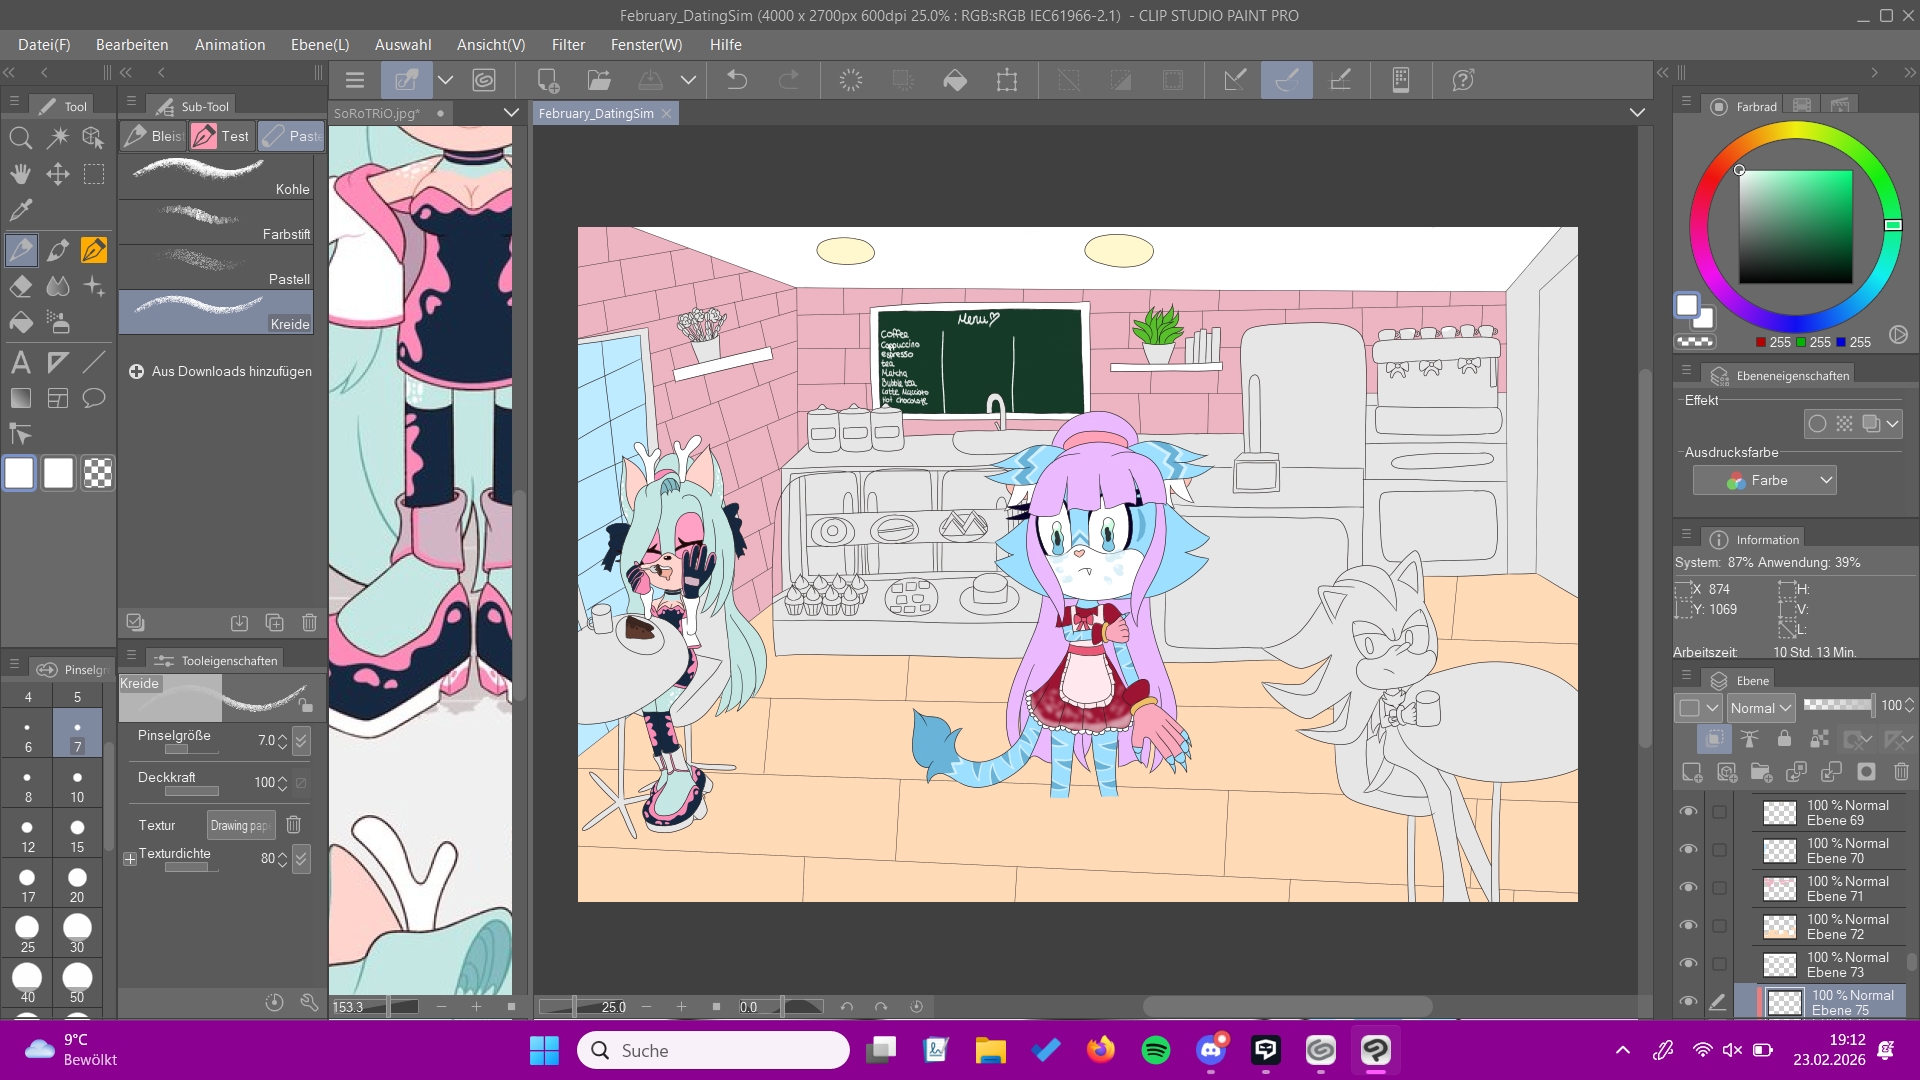The image size is (1920, 1080).
Task: Select the Kohle sub-tool brush
Action: (216, 176)
